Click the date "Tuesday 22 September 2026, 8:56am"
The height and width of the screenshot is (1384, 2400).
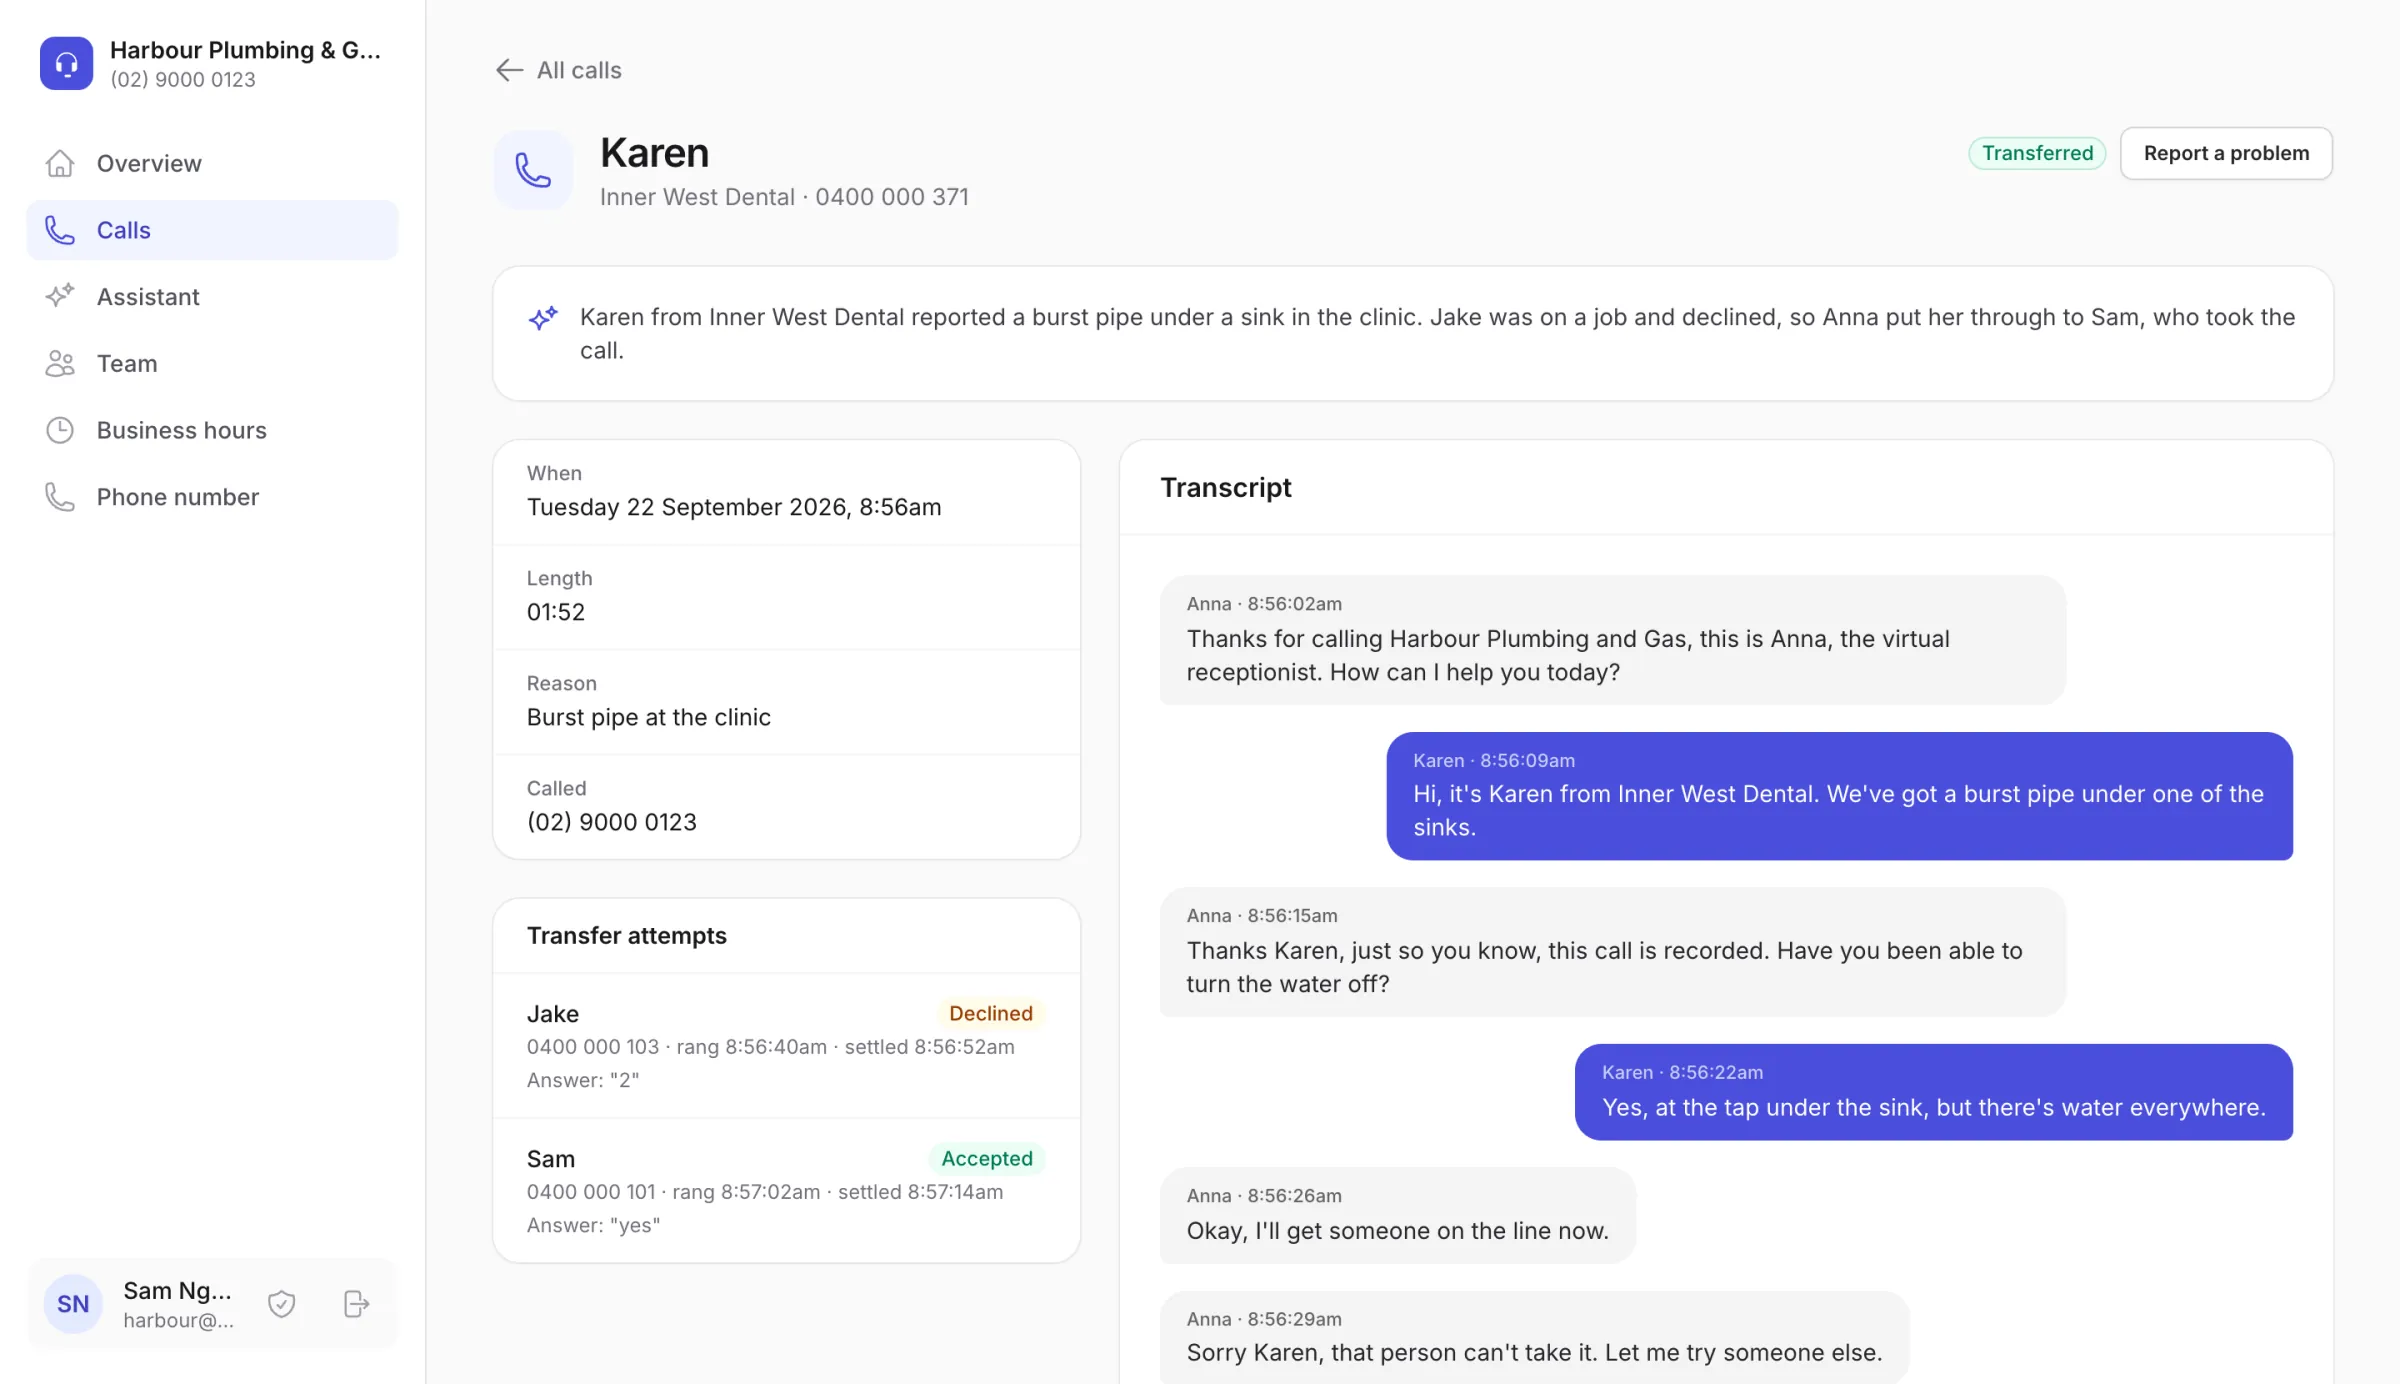pyautogui.click(x=734, y=507)
